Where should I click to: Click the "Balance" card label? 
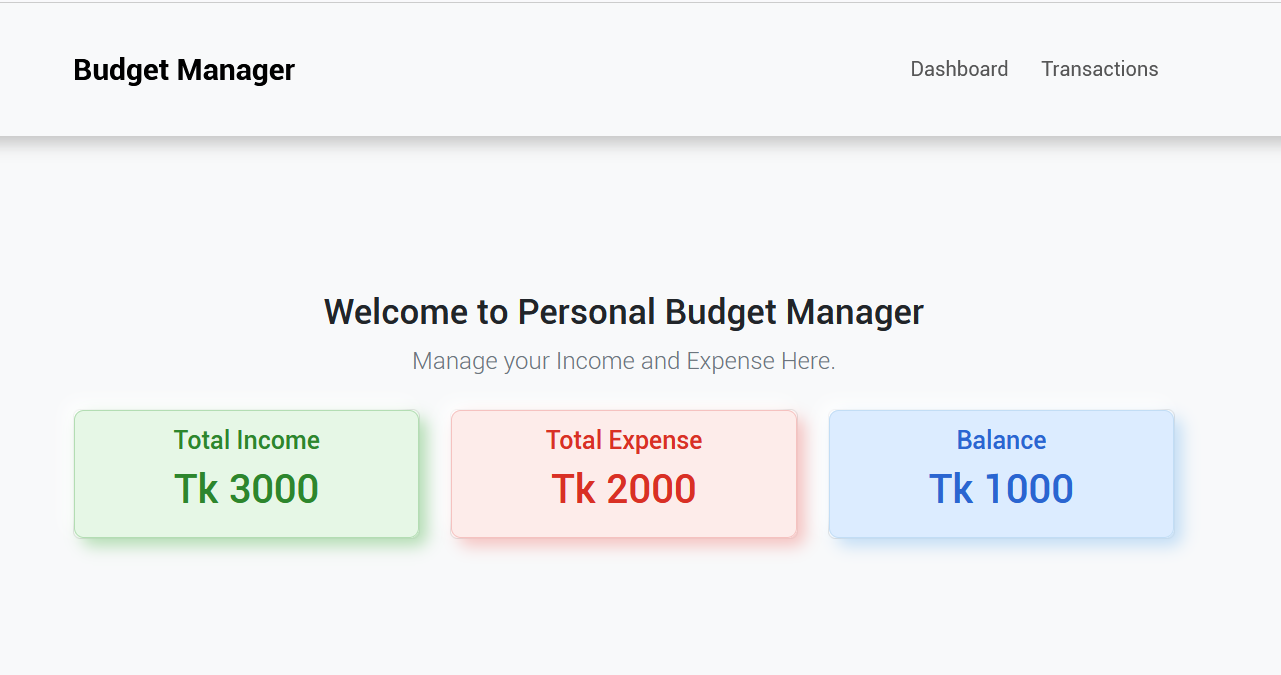(1001, 440)
